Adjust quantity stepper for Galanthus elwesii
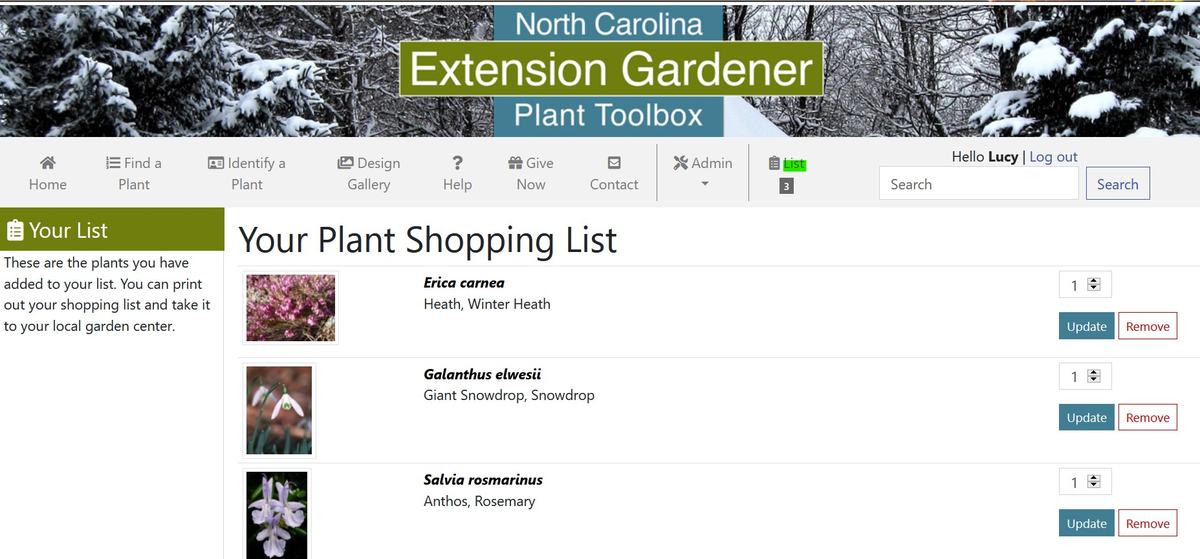Viewport: 1200px width, 559px height. (1093, 376)
